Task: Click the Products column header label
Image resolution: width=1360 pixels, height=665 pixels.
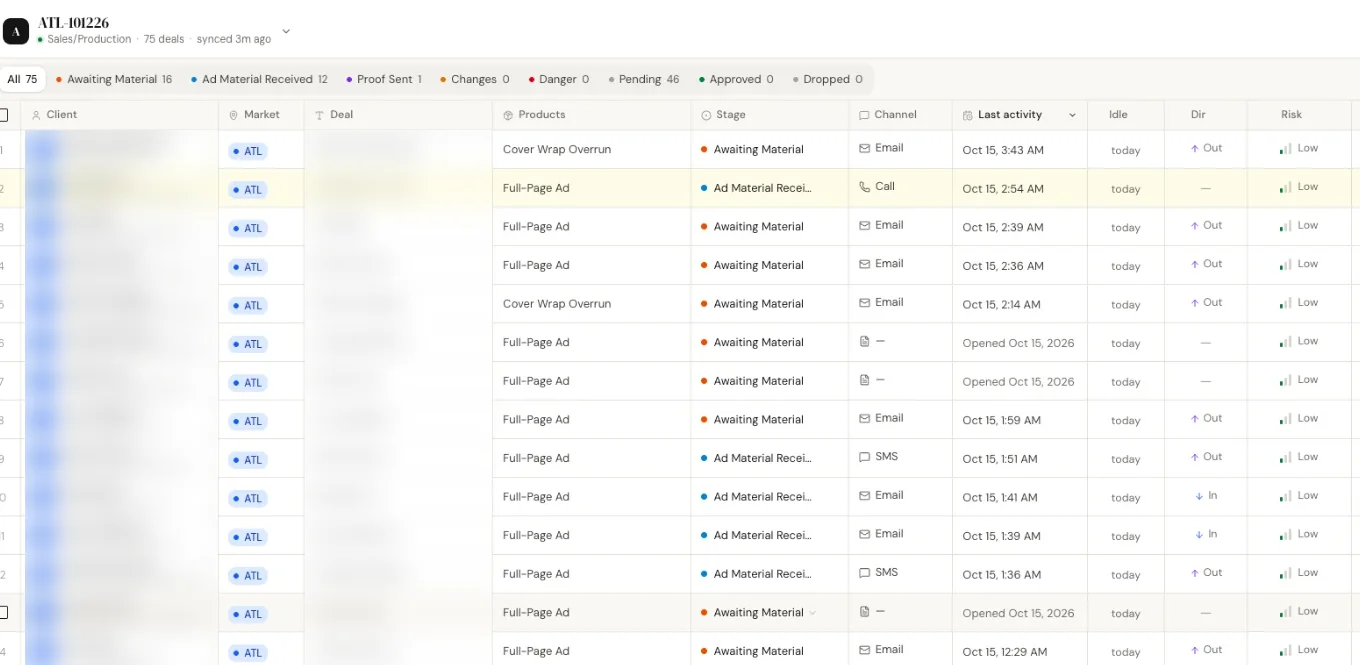Action: pos(542,115)
